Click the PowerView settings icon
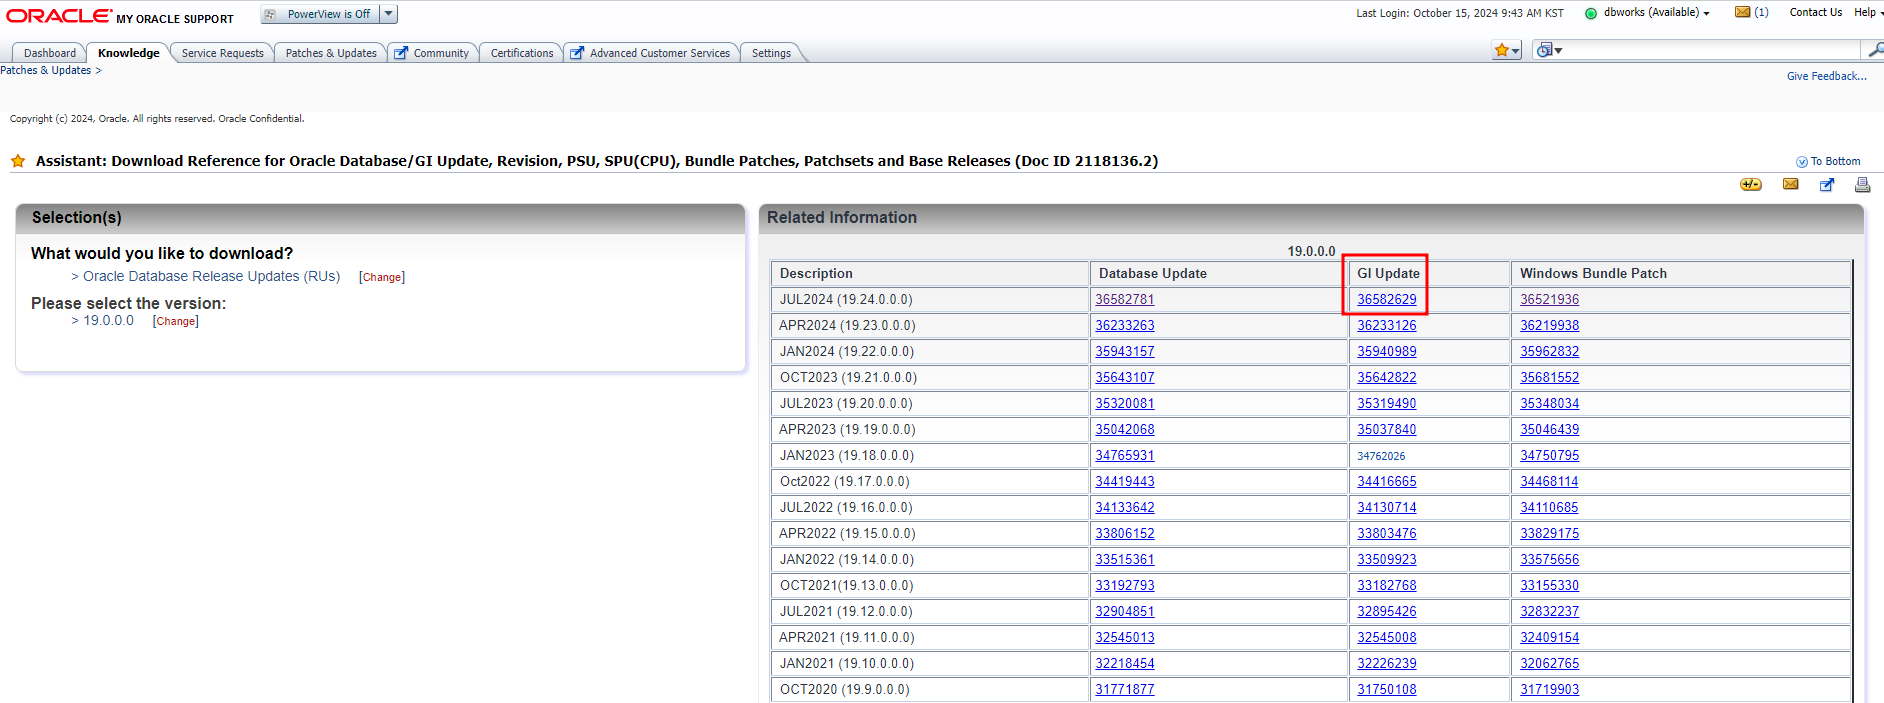 270,14
